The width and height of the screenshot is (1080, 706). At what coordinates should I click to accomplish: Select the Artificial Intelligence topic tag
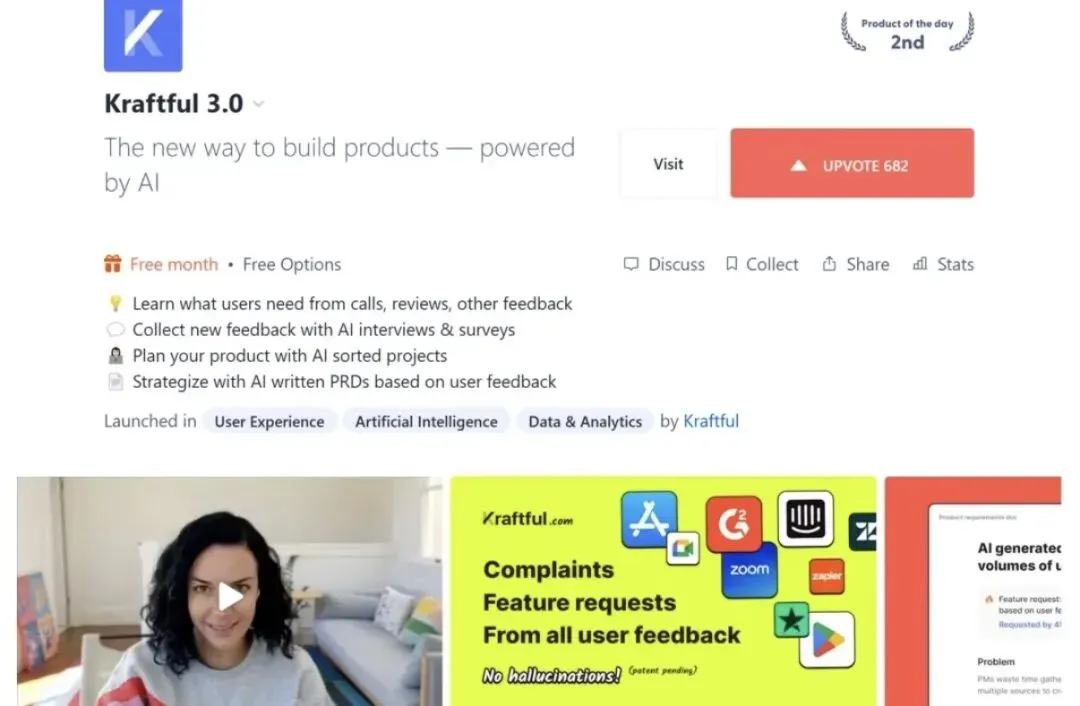[426, 422]
